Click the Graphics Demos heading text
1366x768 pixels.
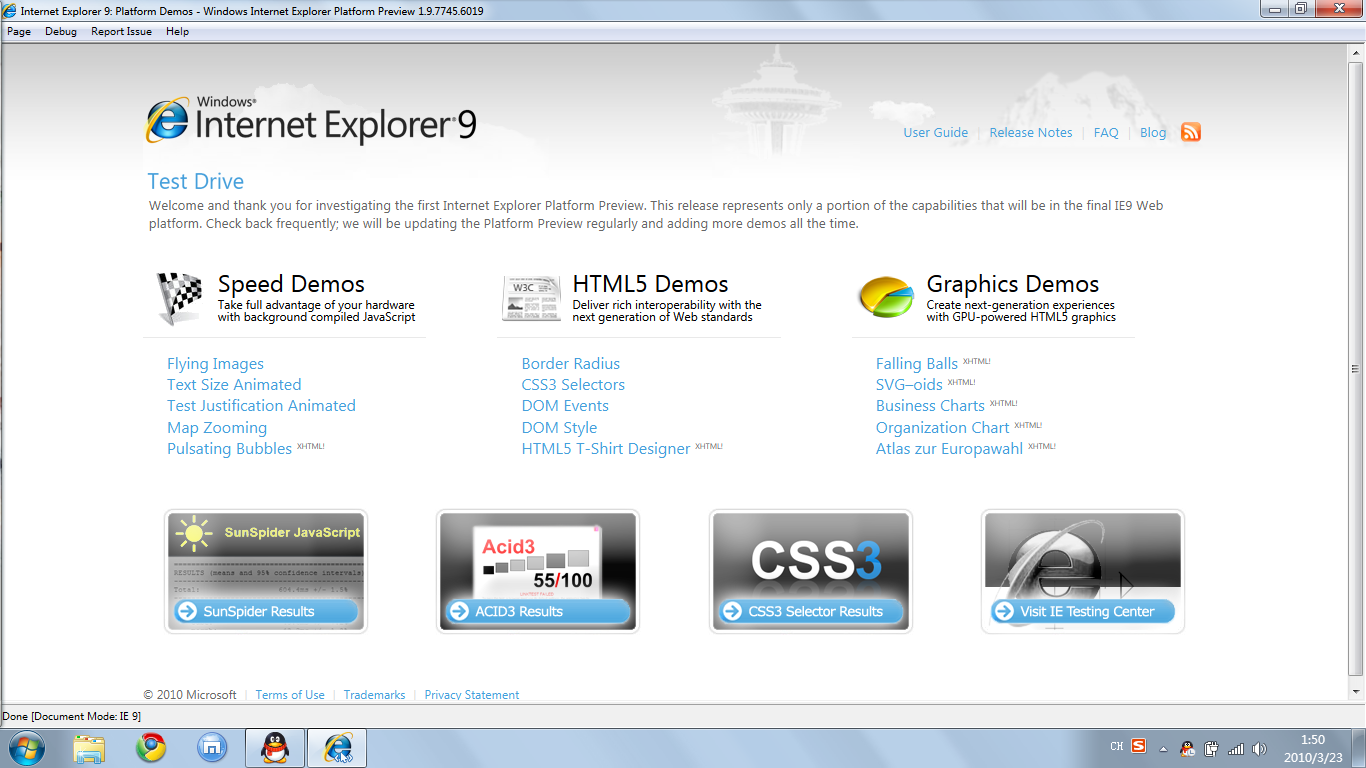(1013, 284)
